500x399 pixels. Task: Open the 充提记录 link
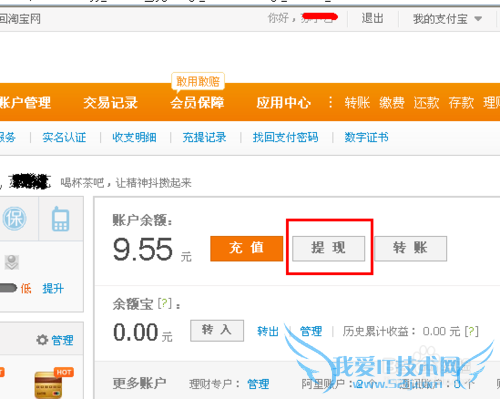pyautogui.click(x=204, y=137)
